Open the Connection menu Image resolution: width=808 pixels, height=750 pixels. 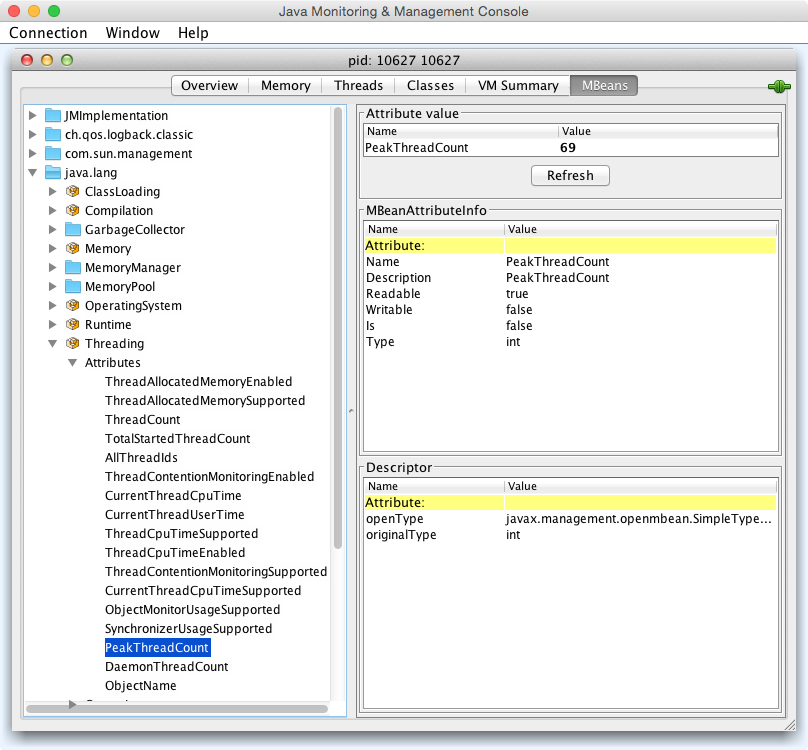tap(48, 33)
